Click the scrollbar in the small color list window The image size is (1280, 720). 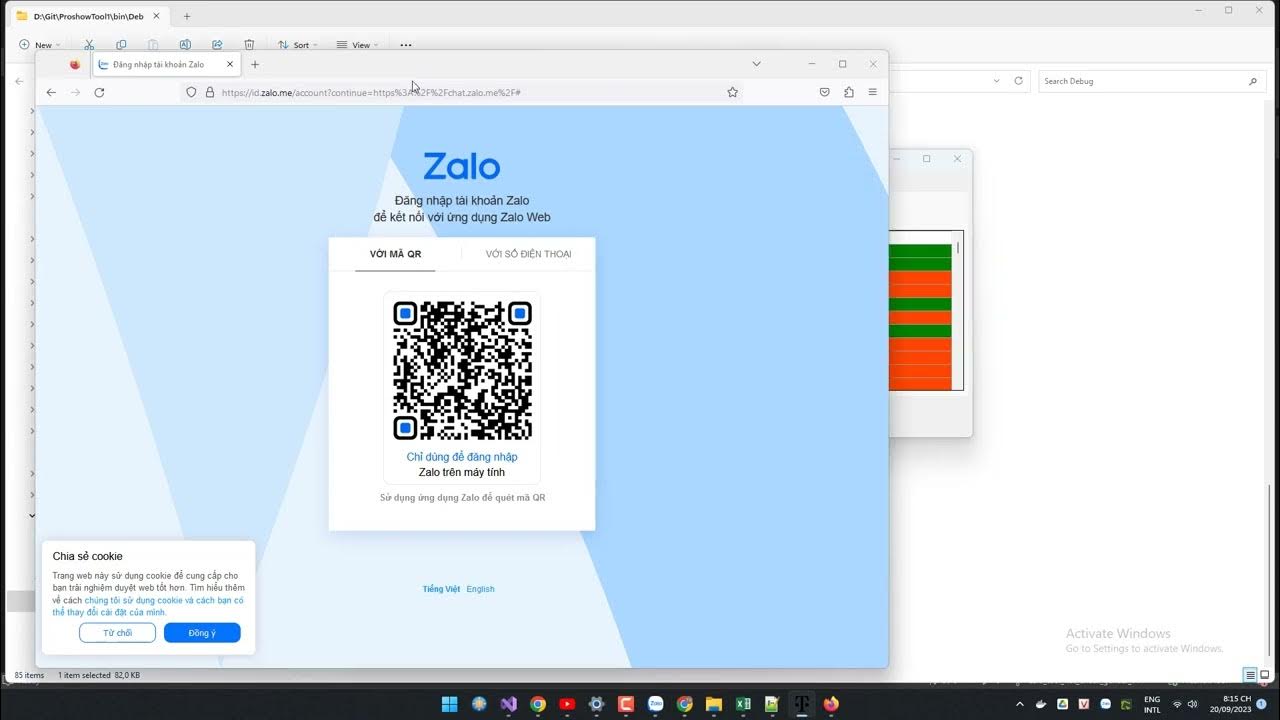tap(958, 247)
